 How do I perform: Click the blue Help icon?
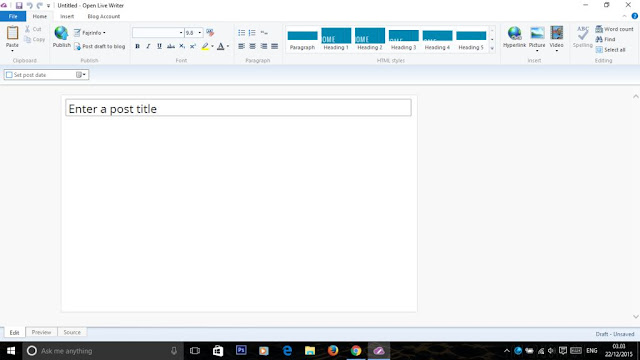[x=635, y=16]
